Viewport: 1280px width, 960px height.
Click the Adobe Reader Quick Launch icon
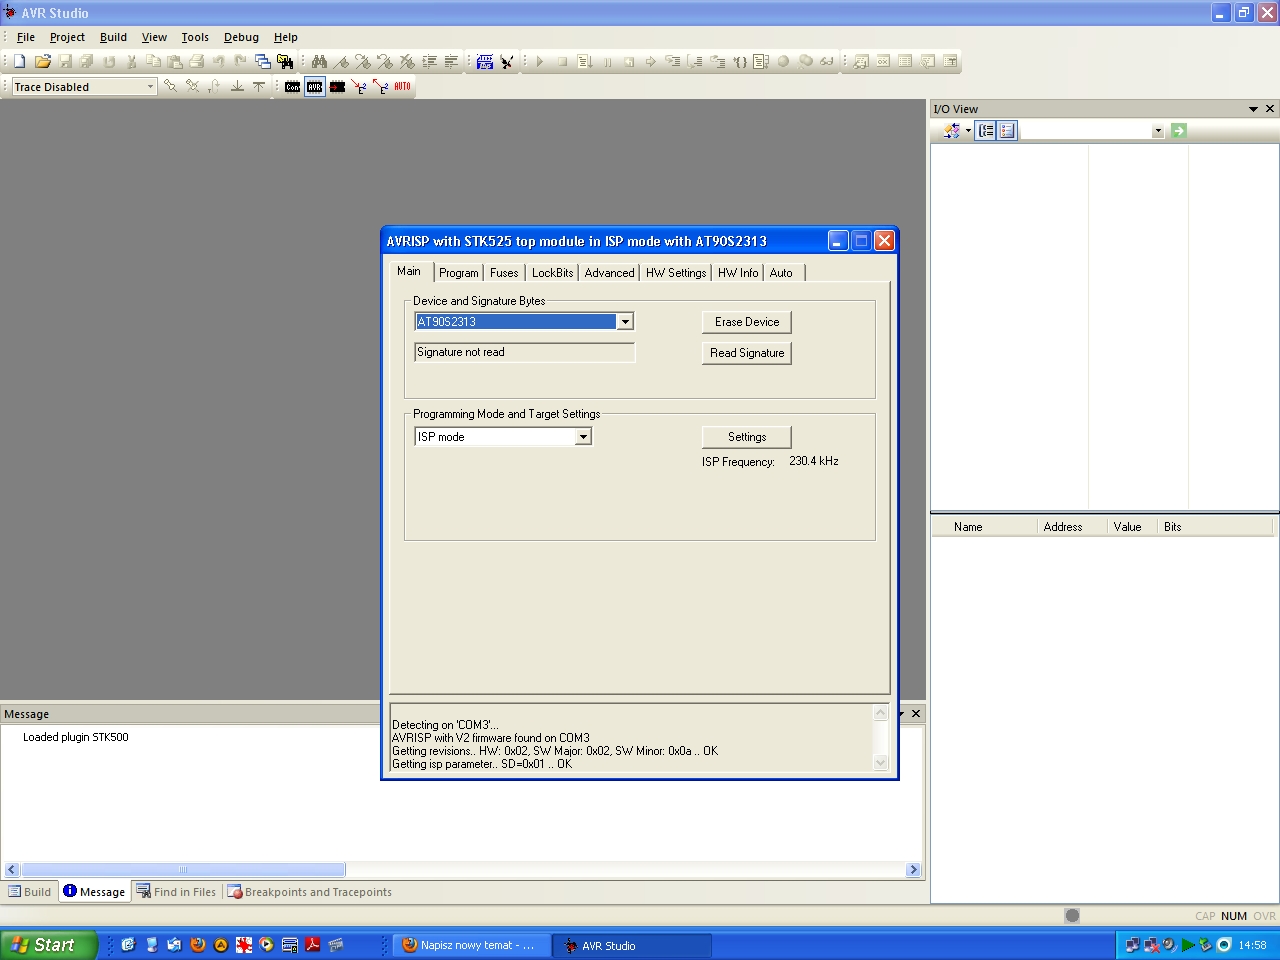(313, 945)
